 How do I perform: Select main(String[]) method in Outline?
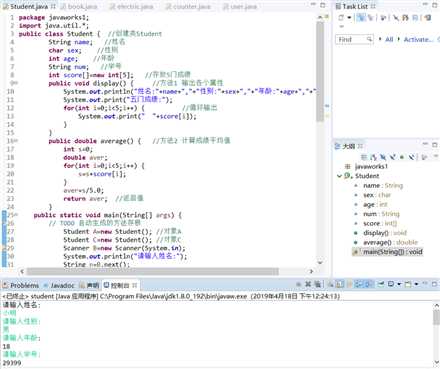392,252
